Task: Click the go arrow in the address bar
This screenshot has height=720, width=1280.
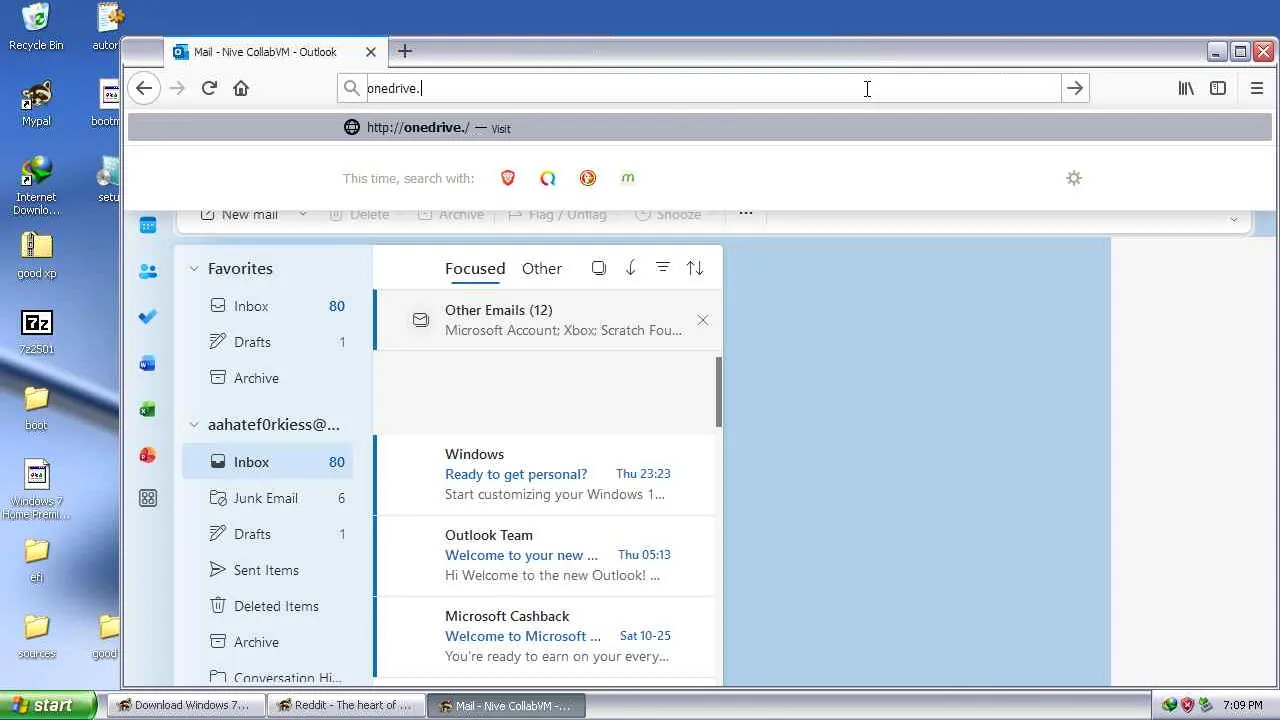Action: click(1075, 88)
